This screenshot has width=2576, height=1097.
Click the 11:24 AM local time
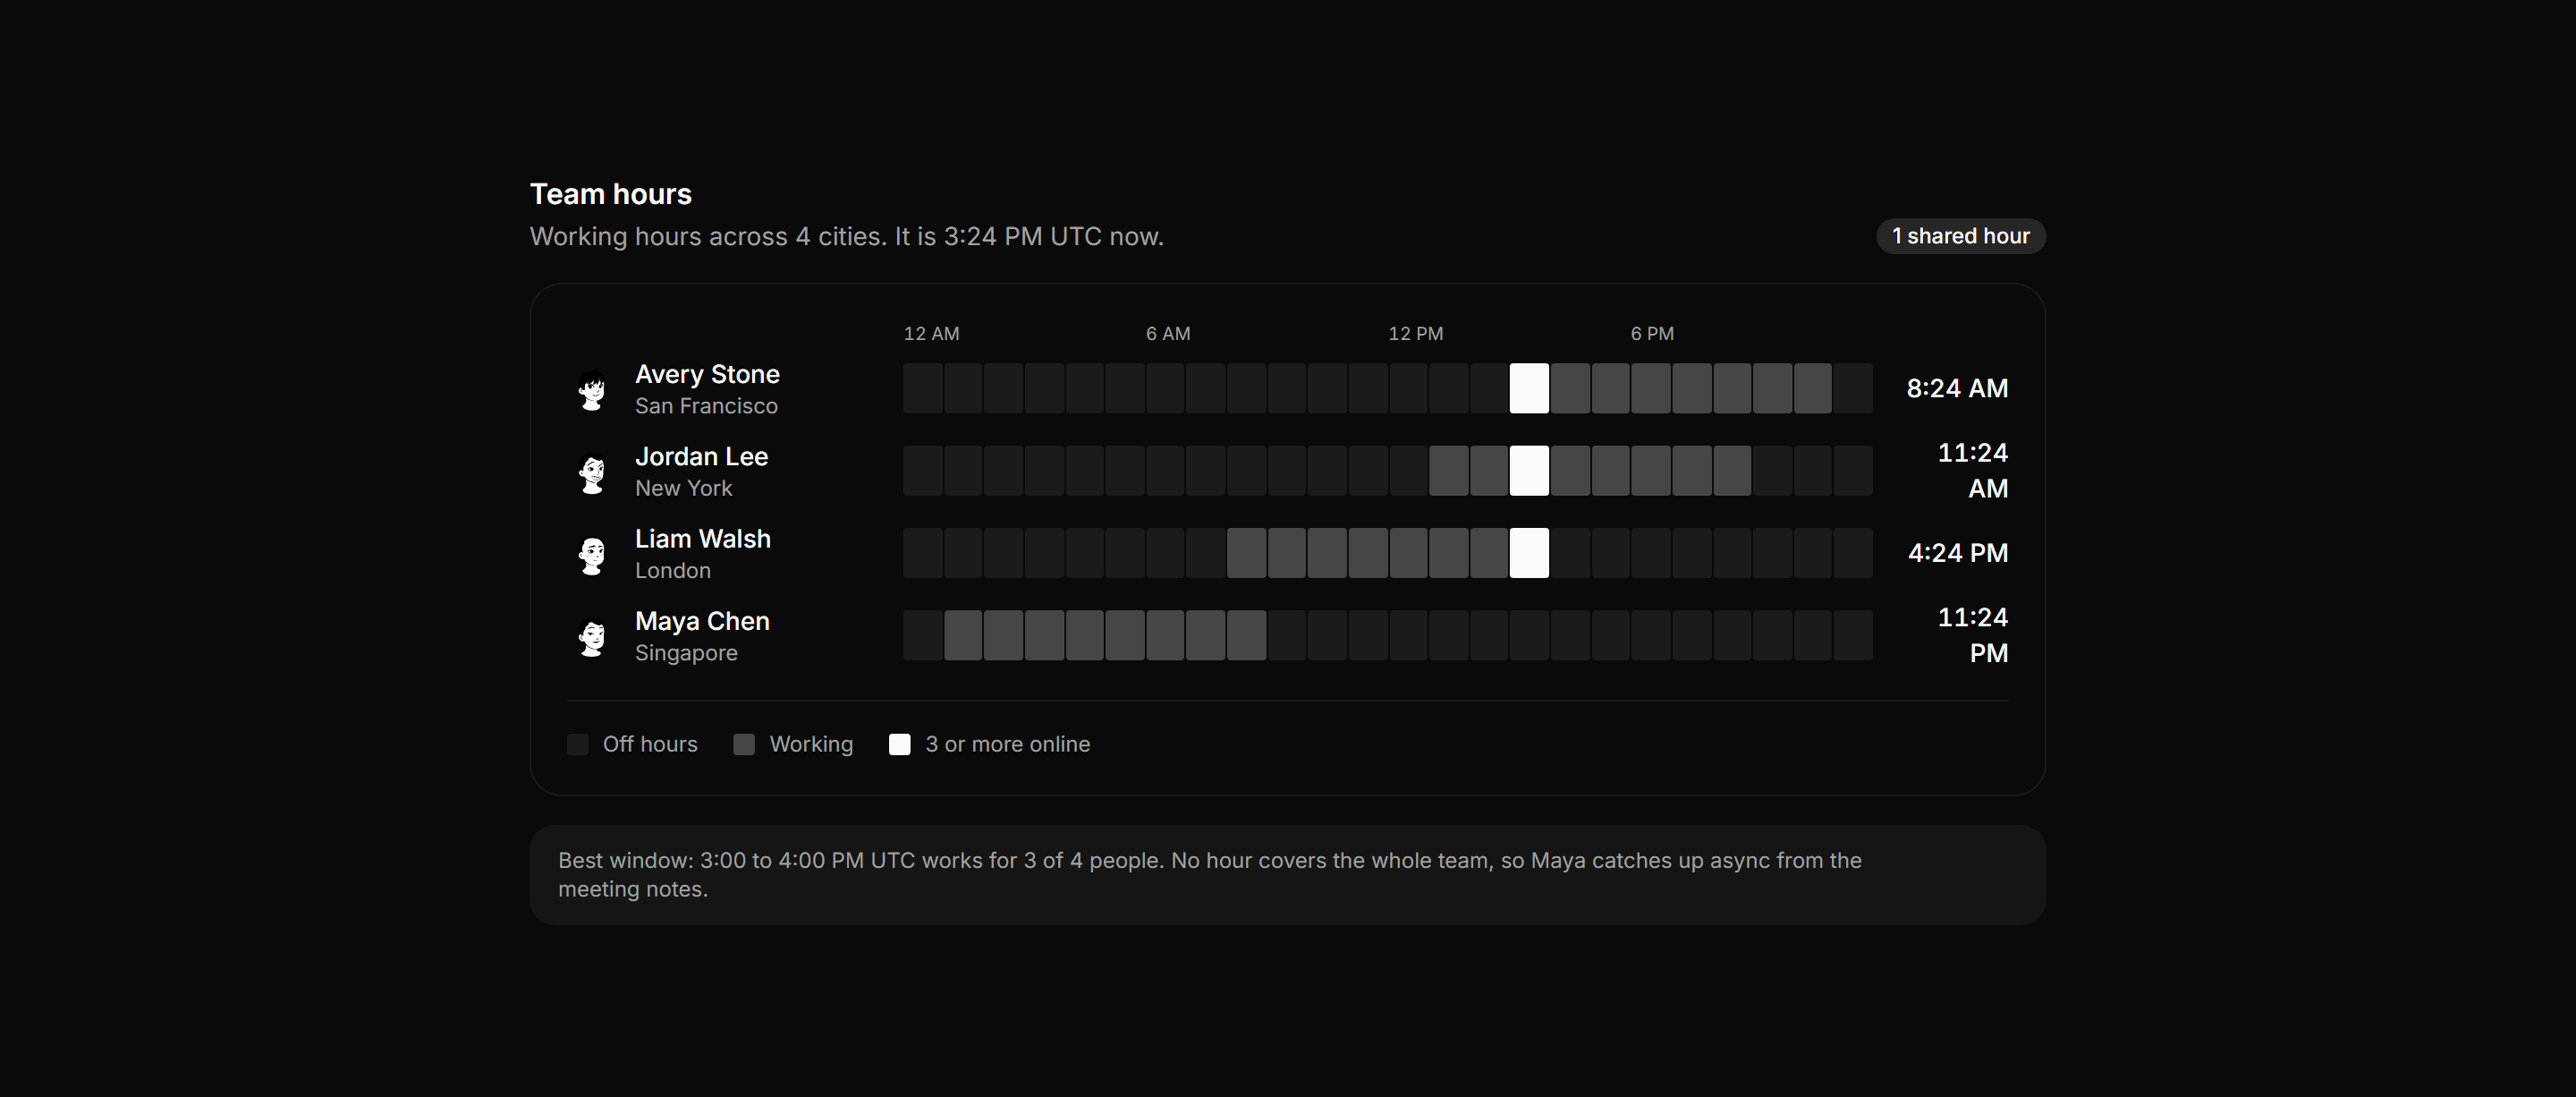click(1972, 470)
